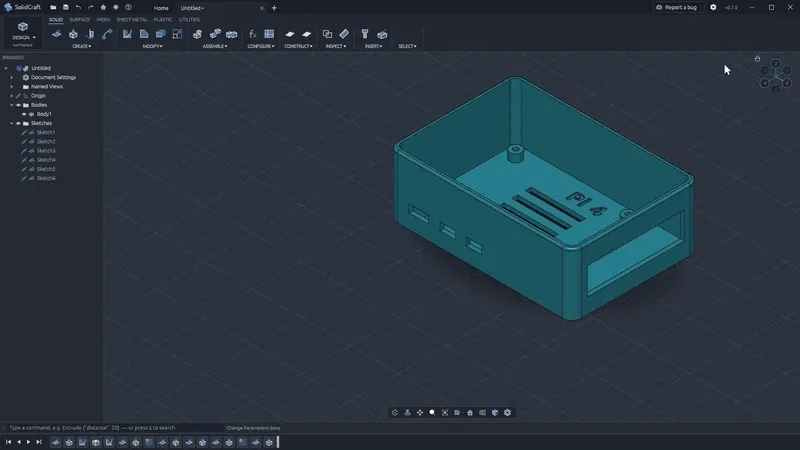Select the Sweep tool in Create

click(107, 34)
